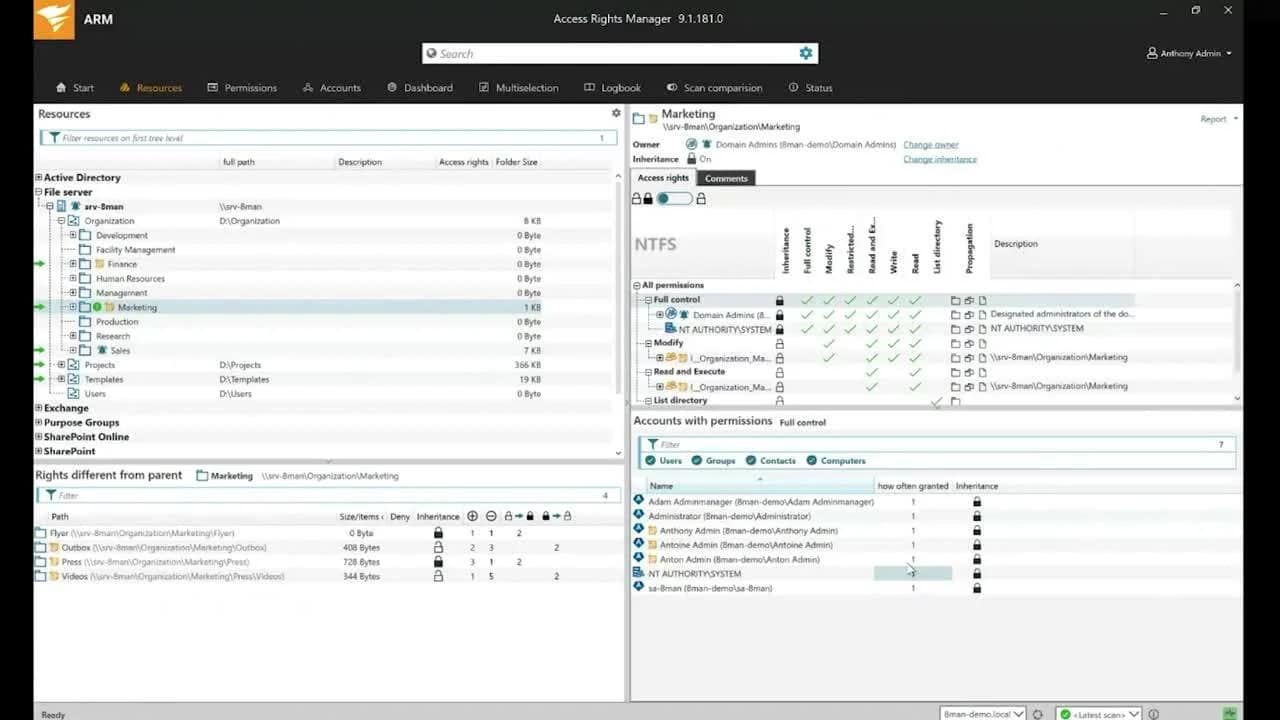The width and height of the screenshot is (1280, 720).
Task: Click Sales folder's green group icon
Action: 102,350
